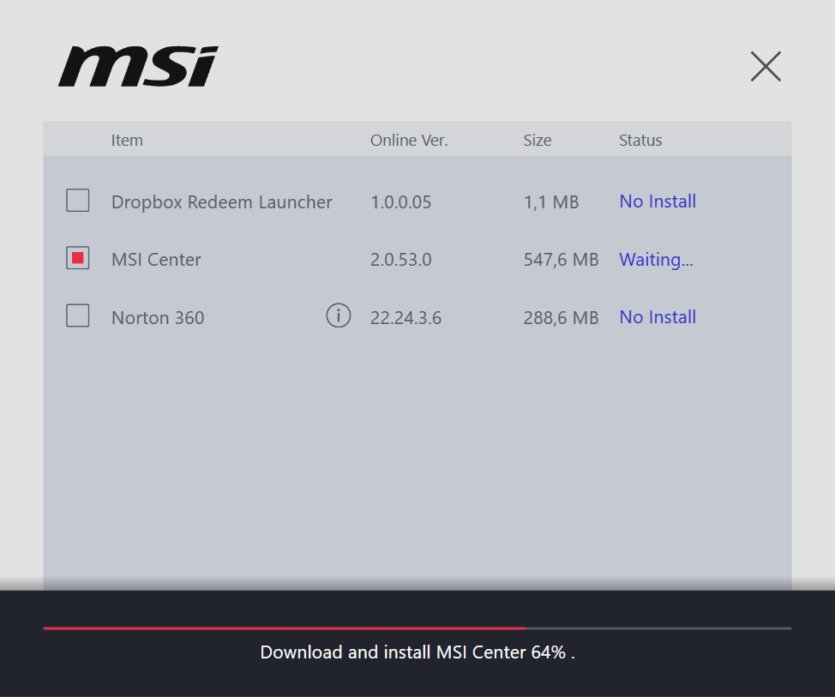The image size is (835, 697).
Task: Click the Online Ver. column header
Action: 409,140
